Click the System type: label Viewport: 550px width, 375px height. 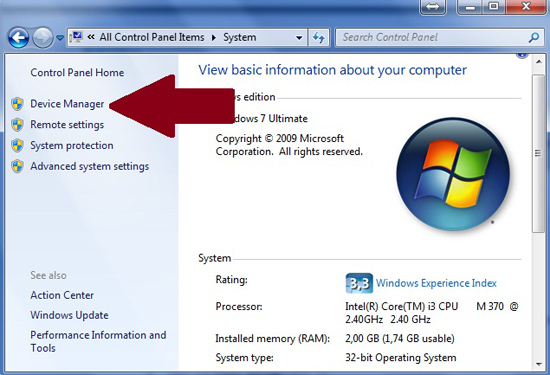[x=244, y=358]
